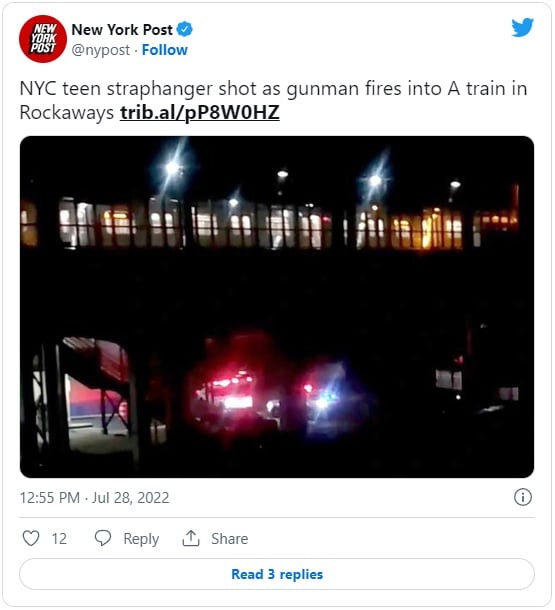
Task: Select the Reply text label
Action: 141,539
